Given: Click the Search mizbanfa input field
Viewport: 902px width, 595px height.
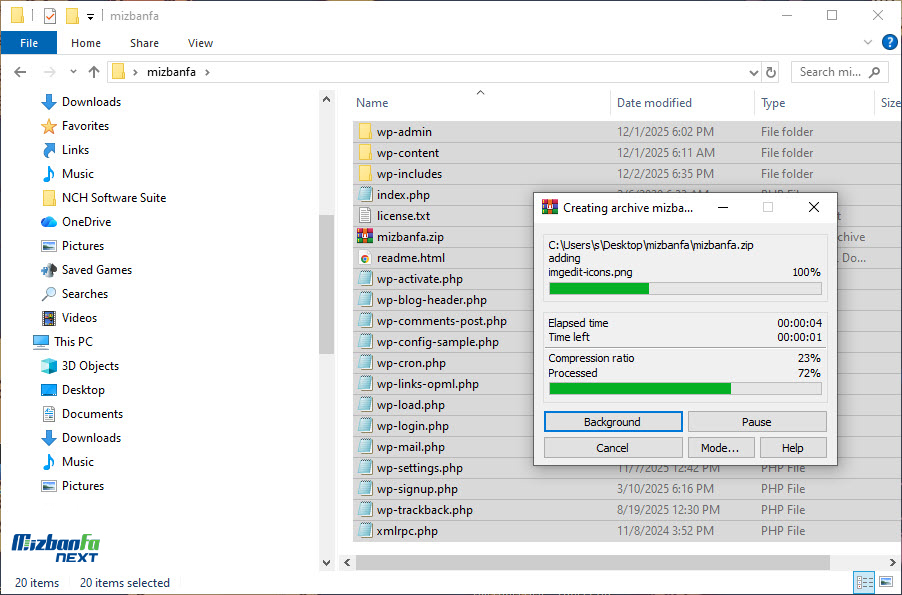Looking at the screenshot, I should click(832, 72).
